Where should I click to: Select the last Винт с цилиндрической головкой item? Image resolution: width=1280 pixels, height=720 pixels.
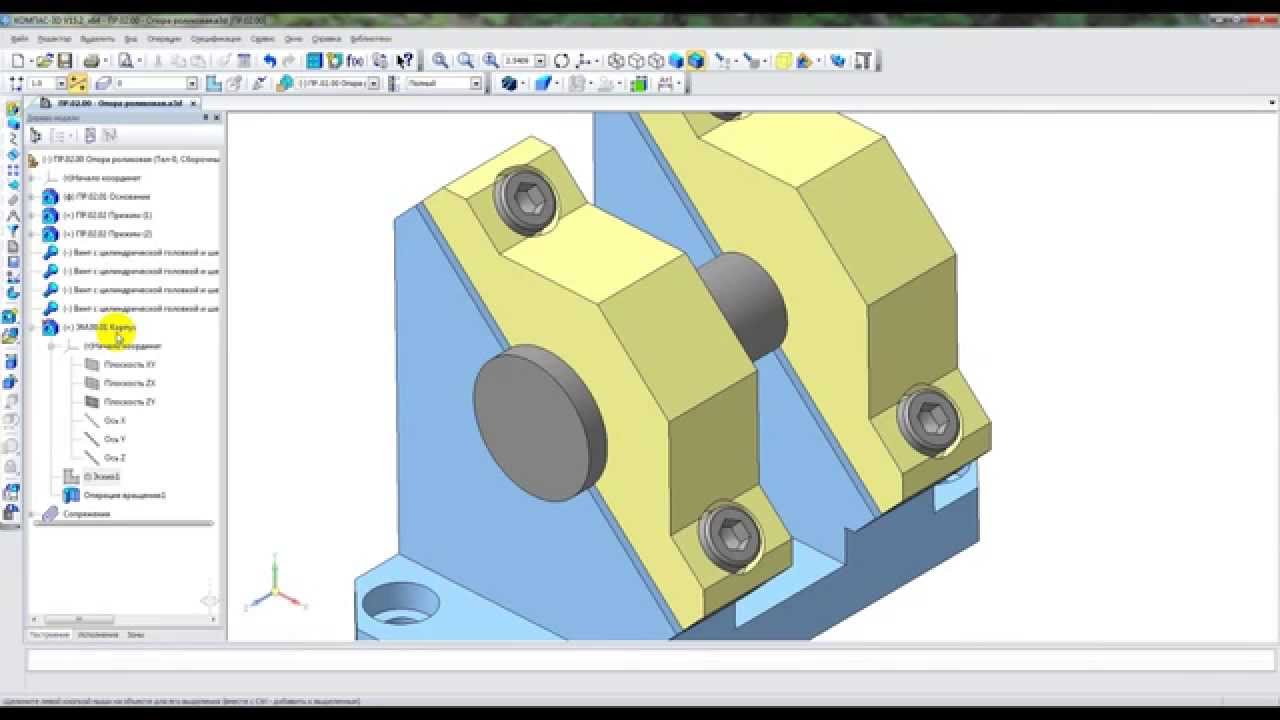[140, 309]
